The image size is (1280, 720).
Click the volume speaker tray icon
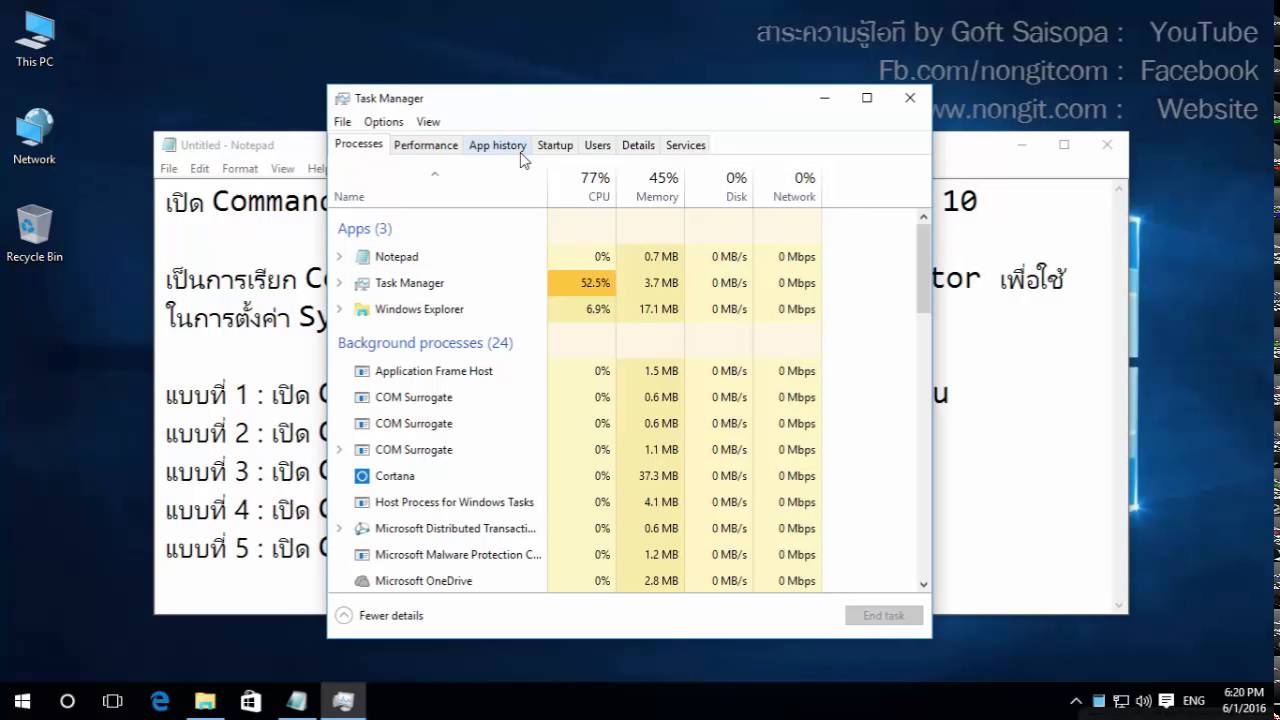tap(1143, 701)
